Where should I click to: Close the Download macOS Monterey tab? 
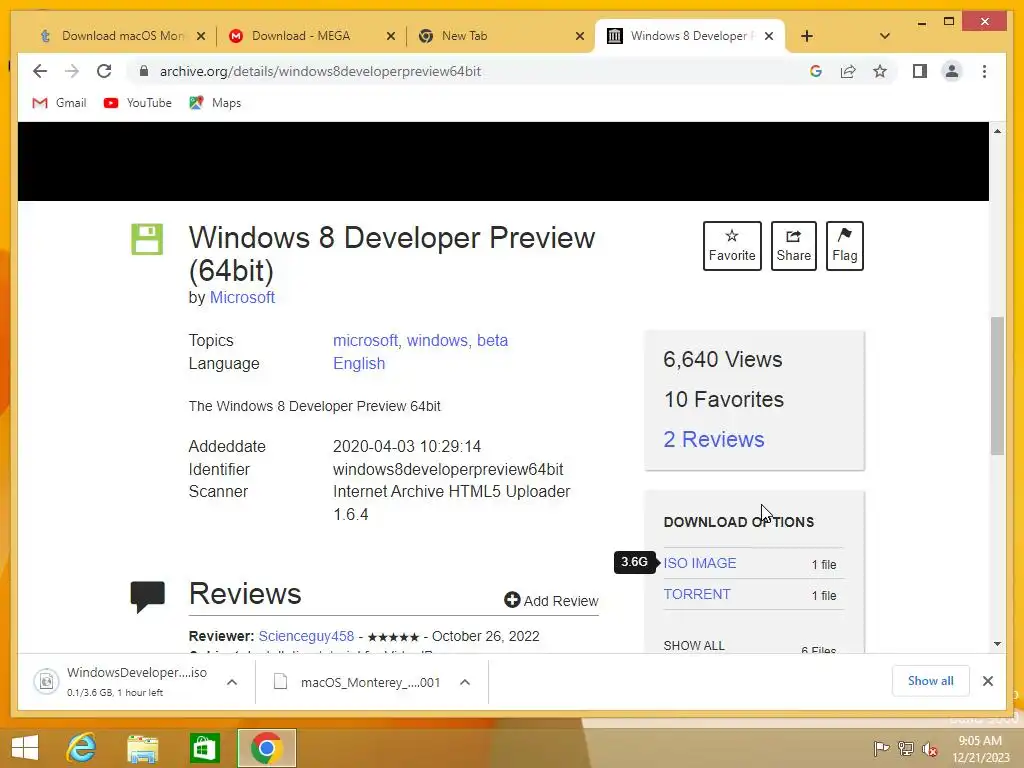point(201,36)
